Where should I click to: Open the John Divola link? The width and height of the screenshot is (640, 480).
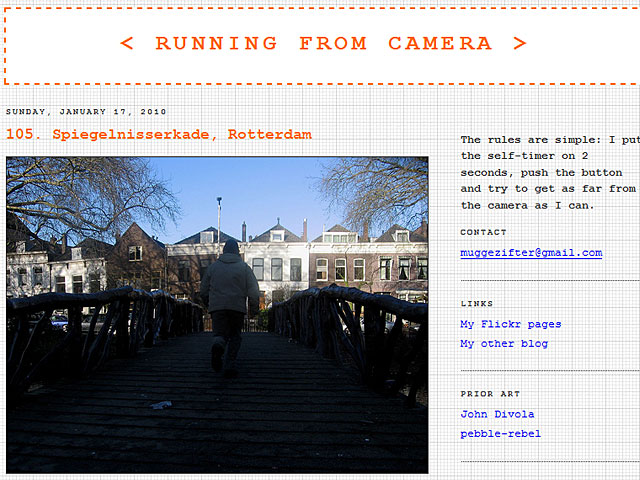pyautogui.click(x=497, y=414)
